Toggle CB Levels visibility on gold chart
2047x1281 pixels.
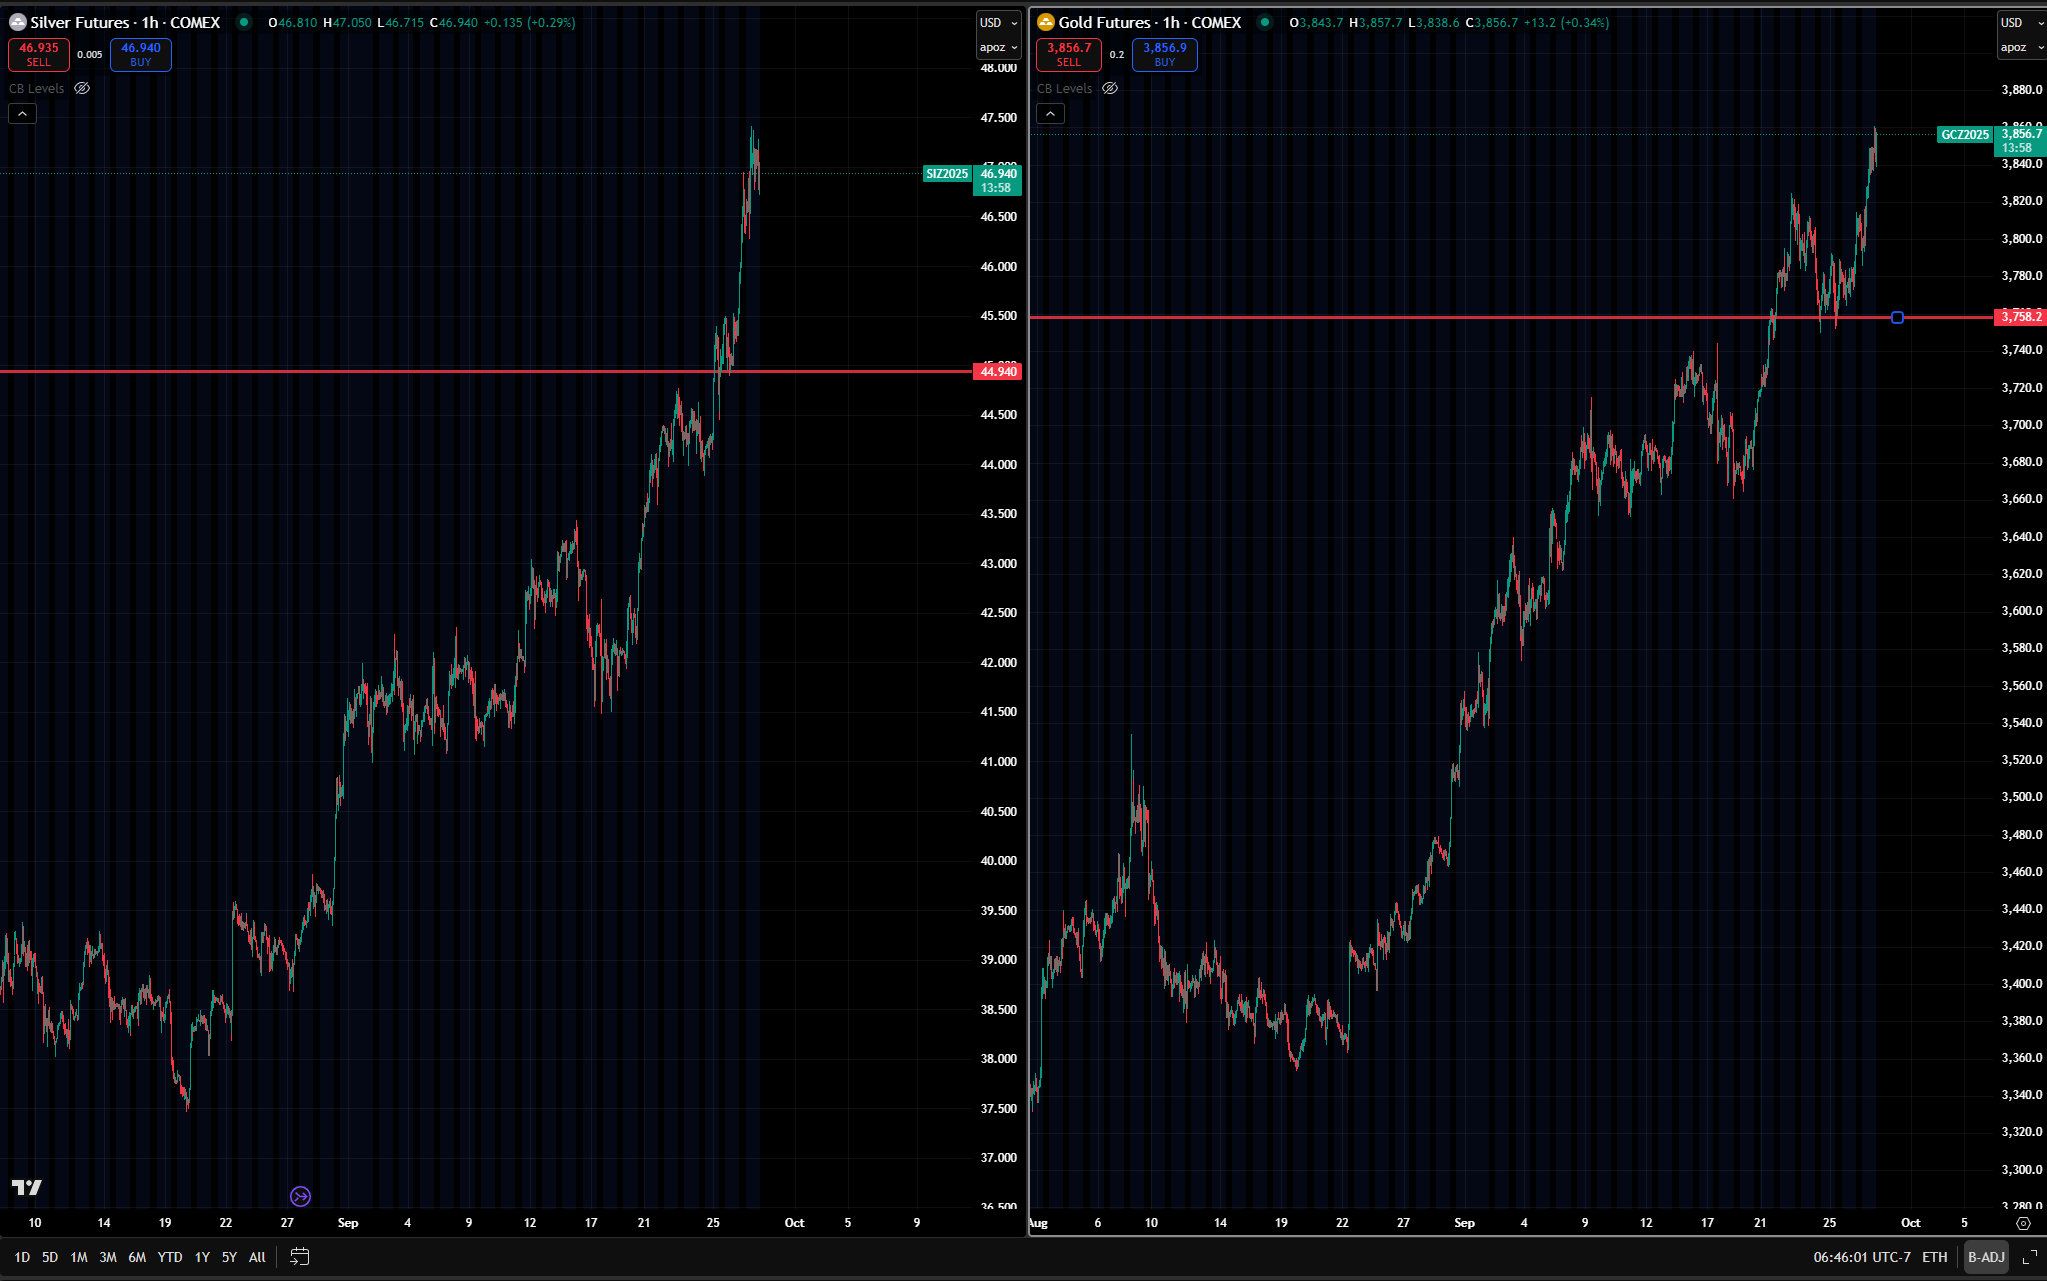pos(1110,88)
